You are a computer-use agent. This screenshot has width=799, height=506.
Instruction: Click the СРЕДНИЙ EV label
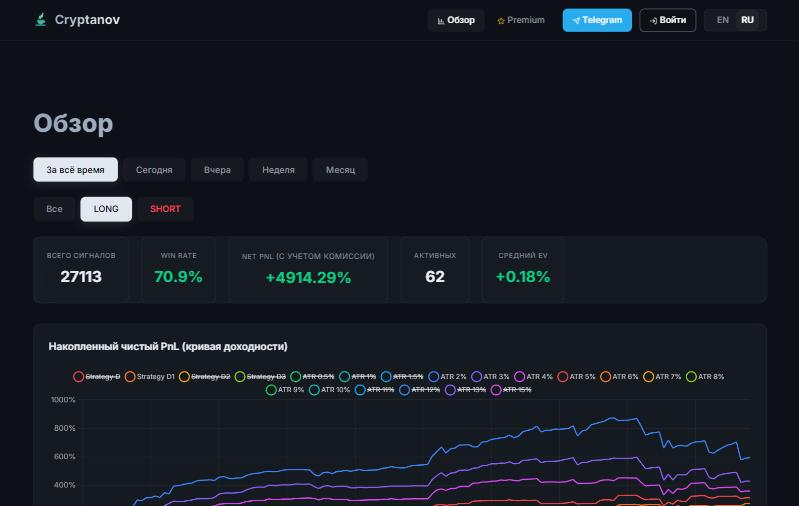point(523,256)
